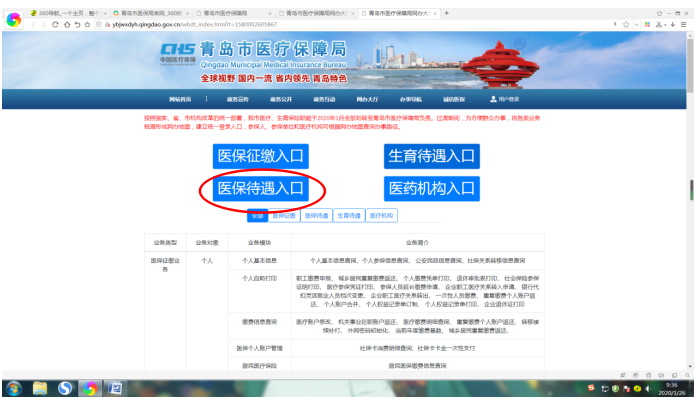This screenshot has height=399, width=695.
Task: Open Sogou browser from the taskbar
Action: 65,388
